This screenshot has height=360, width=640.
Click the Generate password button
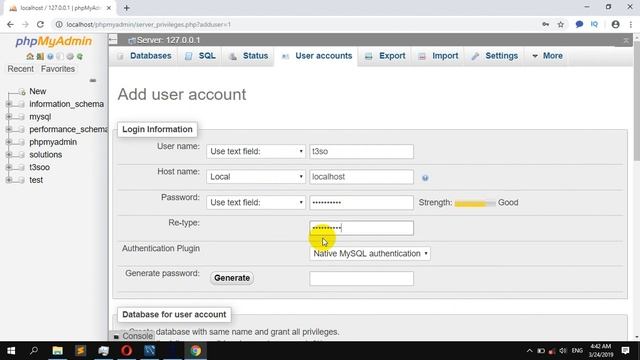232,278
